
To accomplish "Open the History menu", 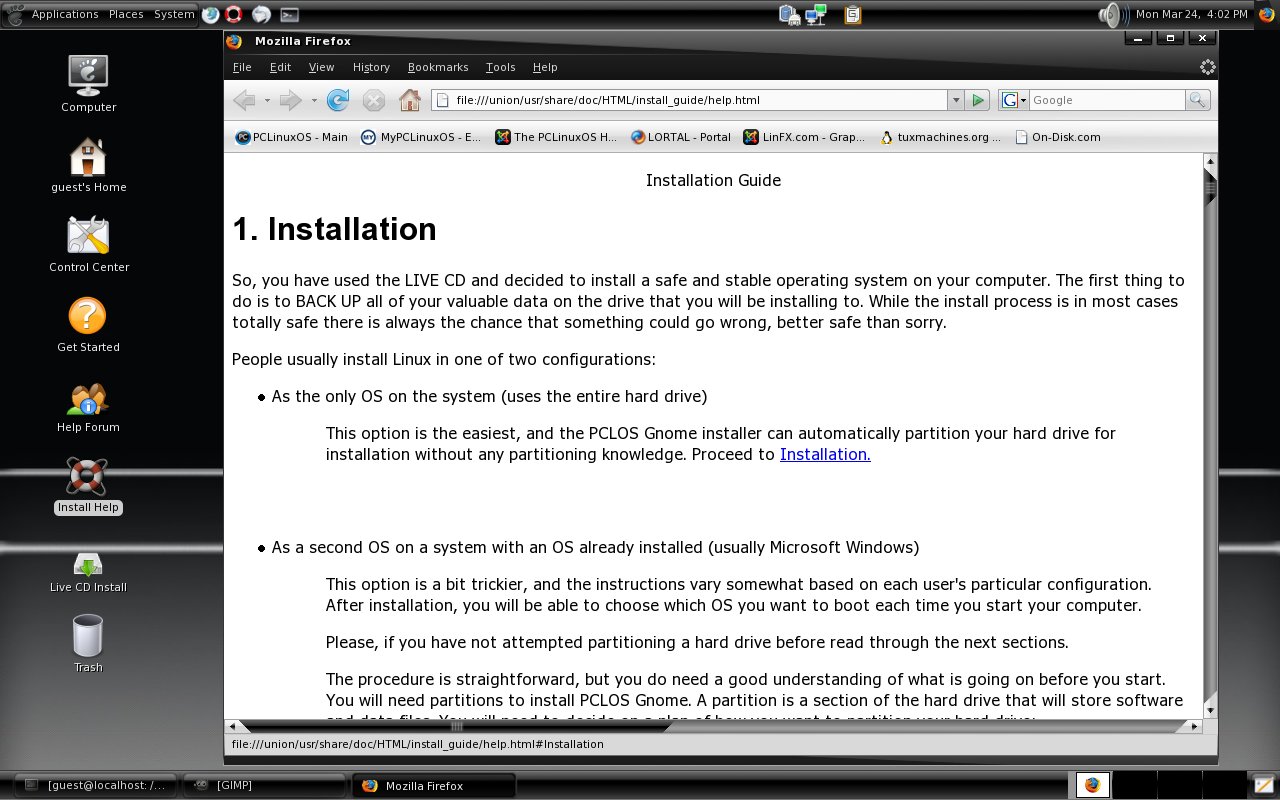I will 371,67.
